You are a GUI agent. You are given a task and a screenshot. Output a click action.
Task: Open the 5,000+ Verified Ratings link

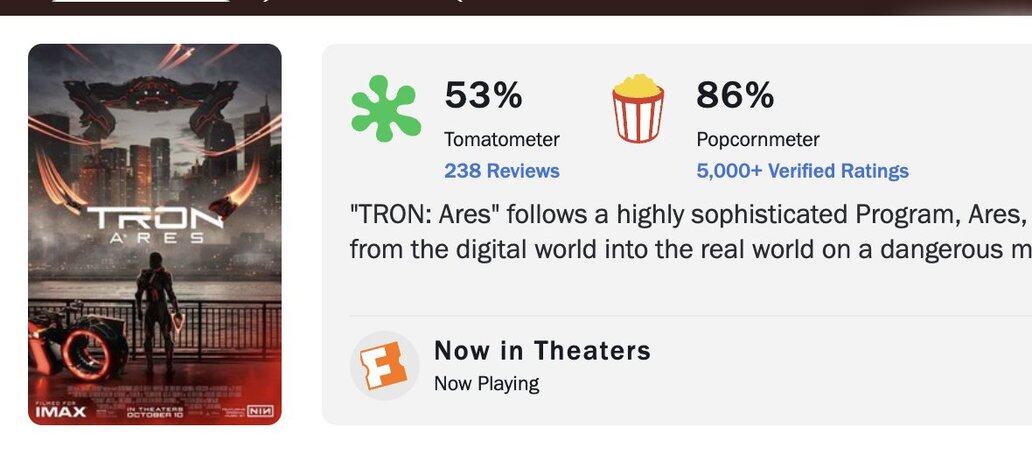pyautogui.click(x=802, y=171)
